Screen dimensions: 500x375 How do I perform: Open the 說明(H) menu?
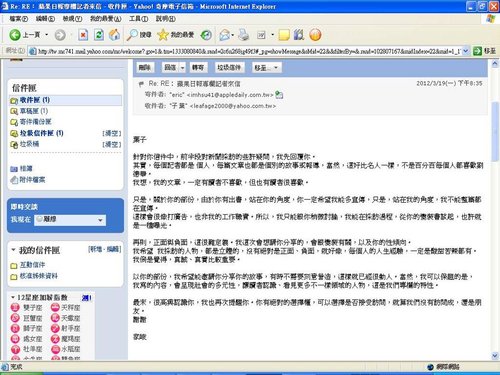(x=165, y=19)
